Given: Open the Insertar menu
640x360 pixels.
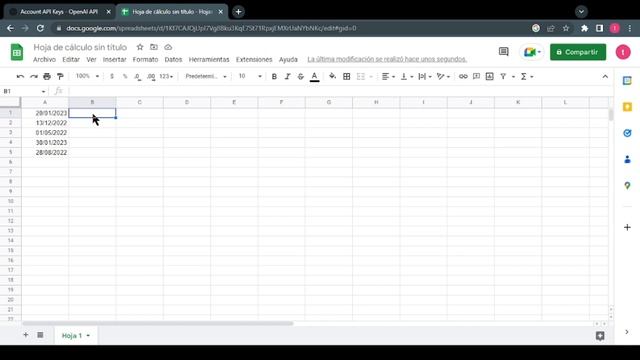Looking at the screenshot, I should tap(114, 60).
